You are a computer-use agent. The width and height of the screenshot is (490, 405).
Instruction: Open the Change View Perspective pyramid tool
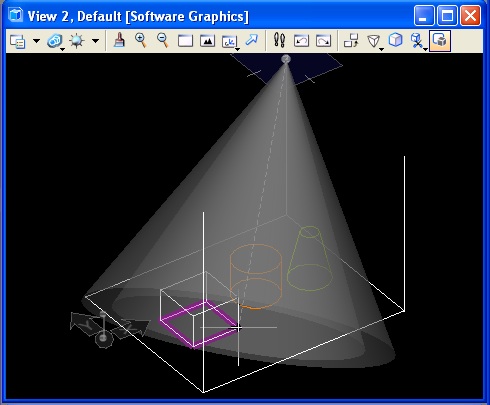pyautogui.click(x=374, y=42)
